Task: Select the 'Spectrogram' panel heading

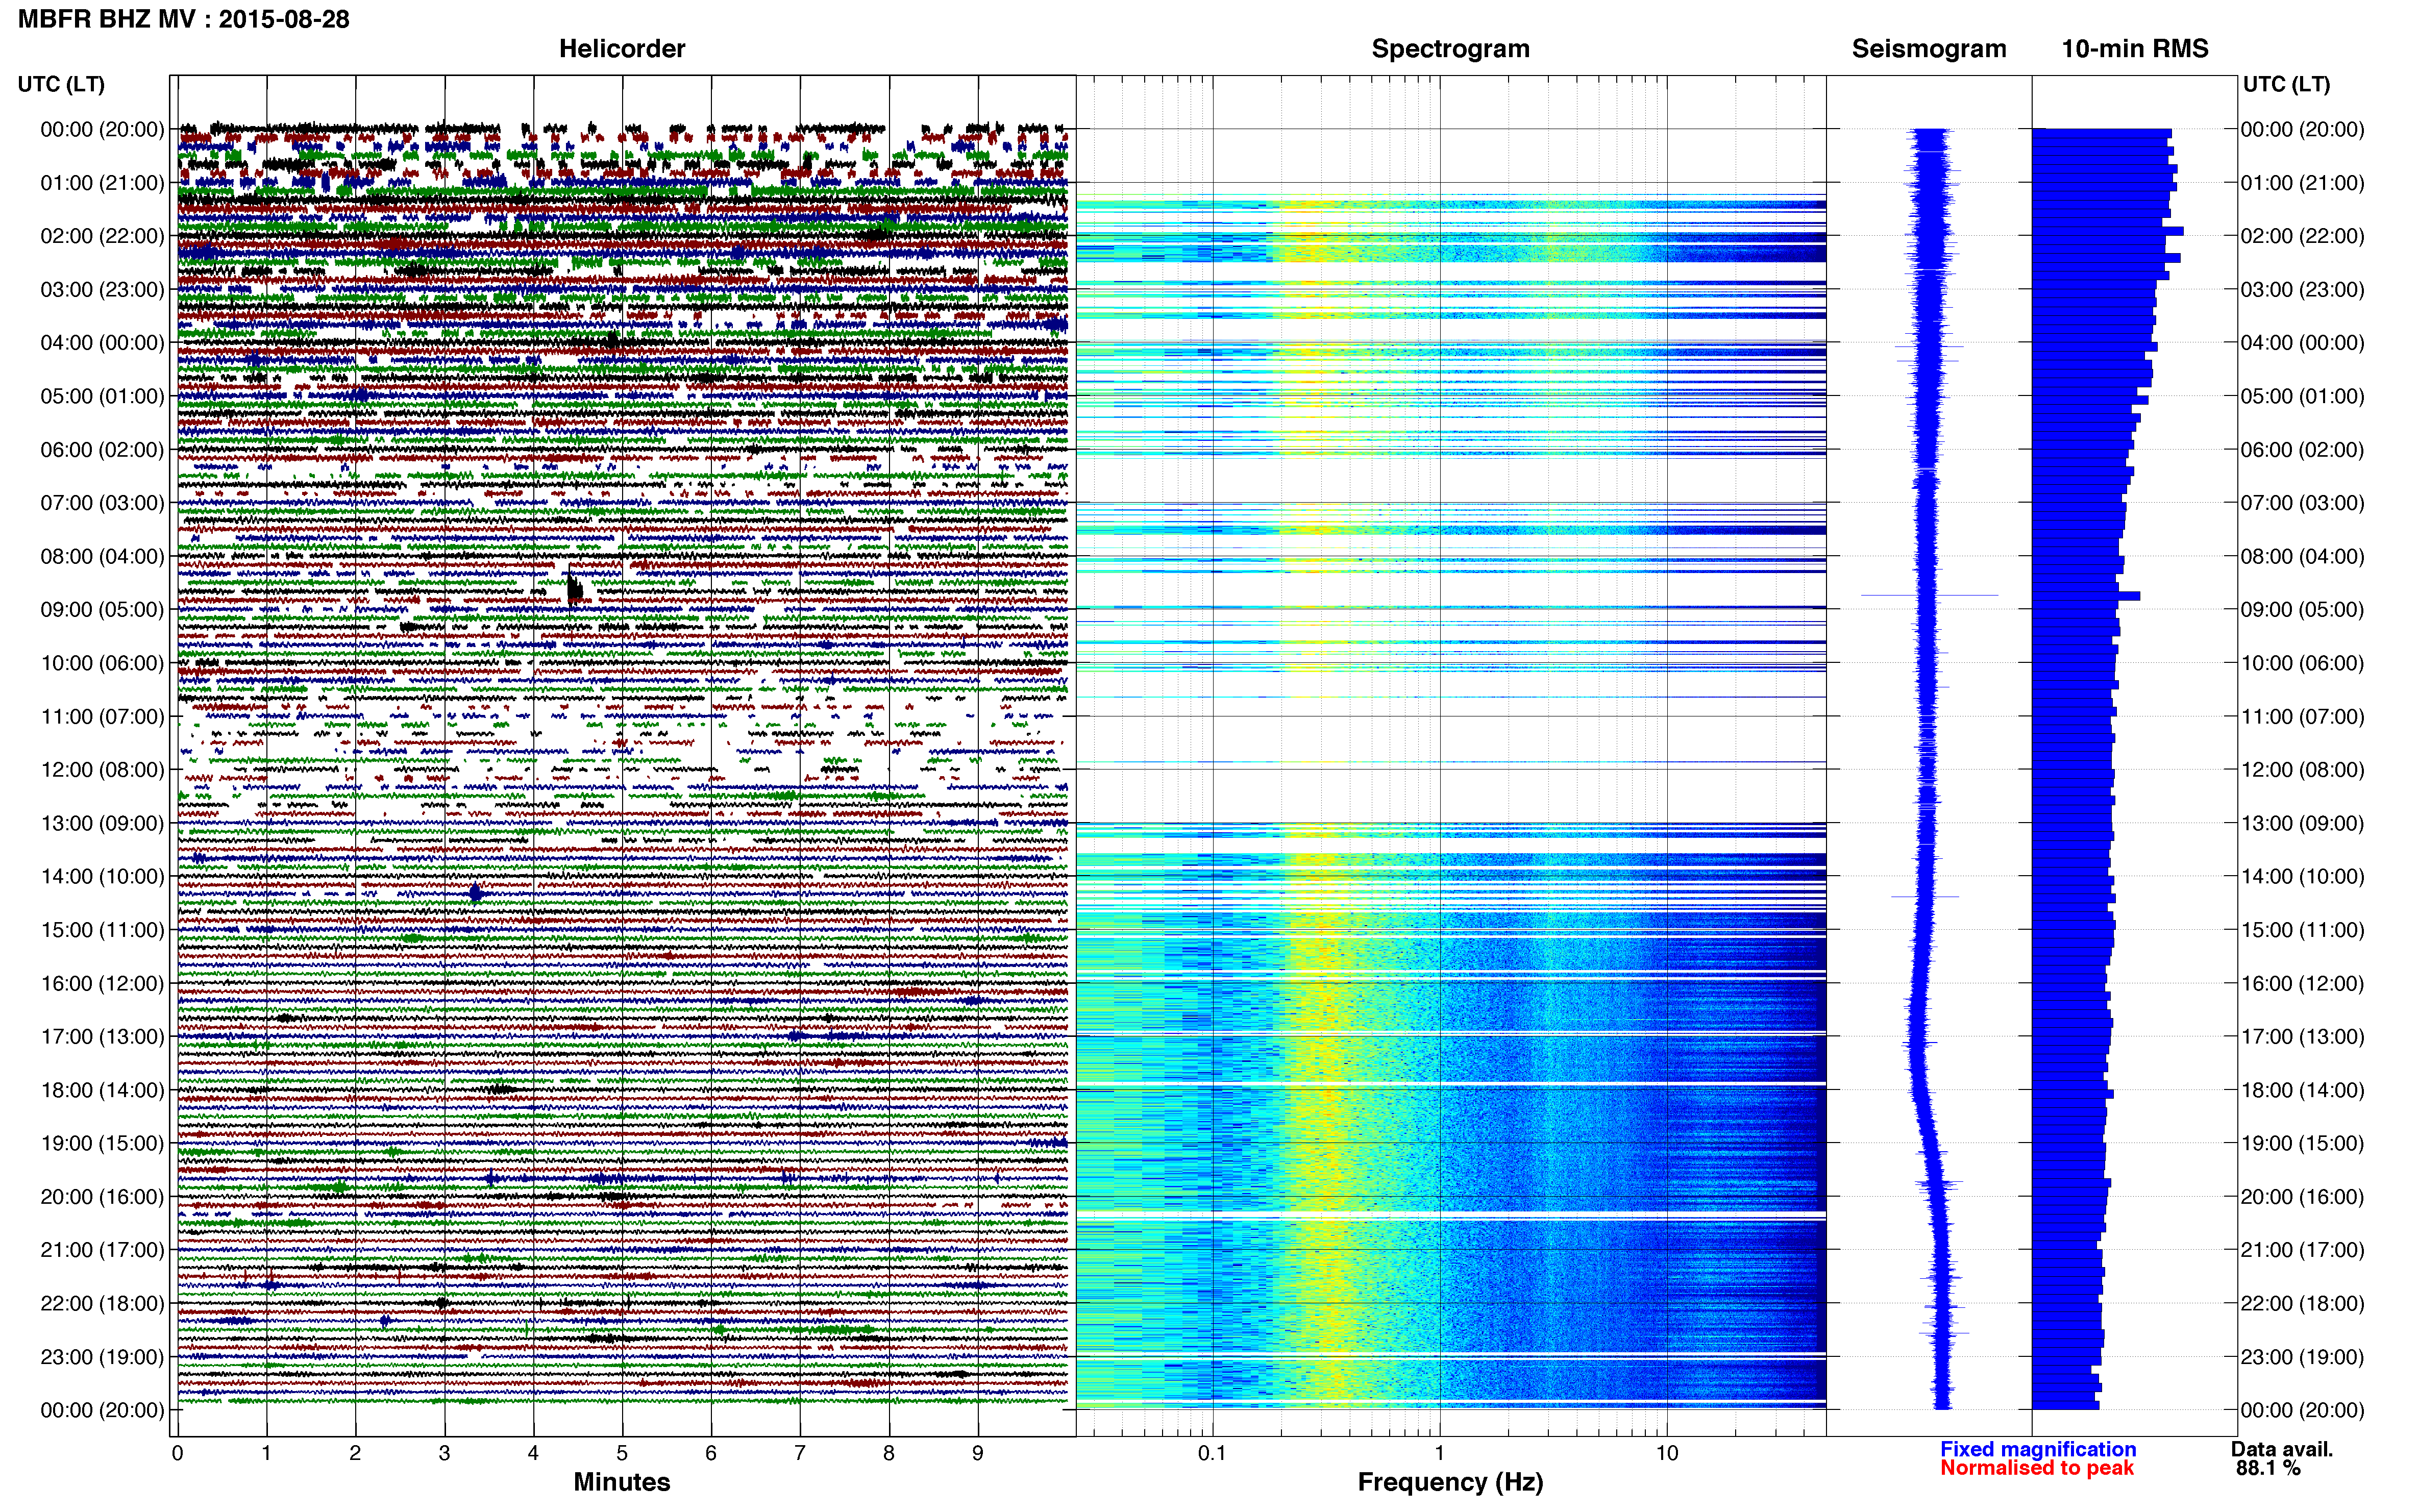Action: [x=1450, y=49]
